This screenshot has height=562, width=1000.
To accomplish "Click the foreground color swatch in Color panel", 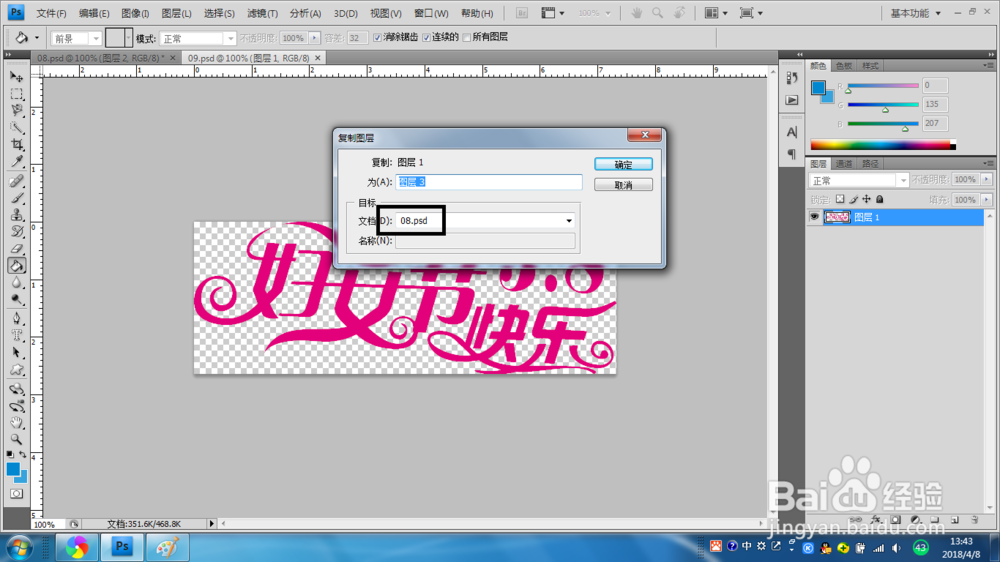I will tap(818, 87).
